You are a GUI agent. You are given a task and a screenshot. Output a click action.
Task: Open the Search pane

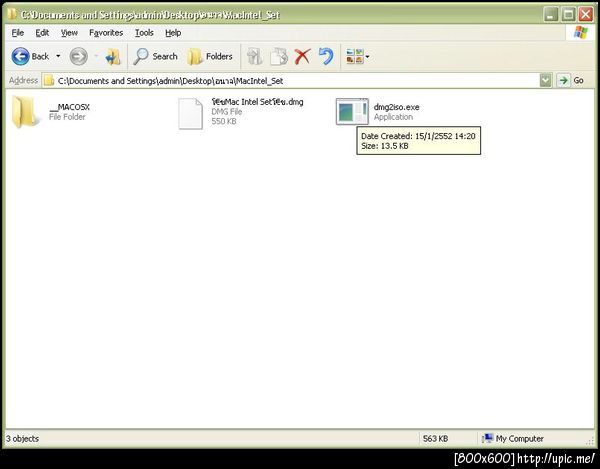coord(155,57)
